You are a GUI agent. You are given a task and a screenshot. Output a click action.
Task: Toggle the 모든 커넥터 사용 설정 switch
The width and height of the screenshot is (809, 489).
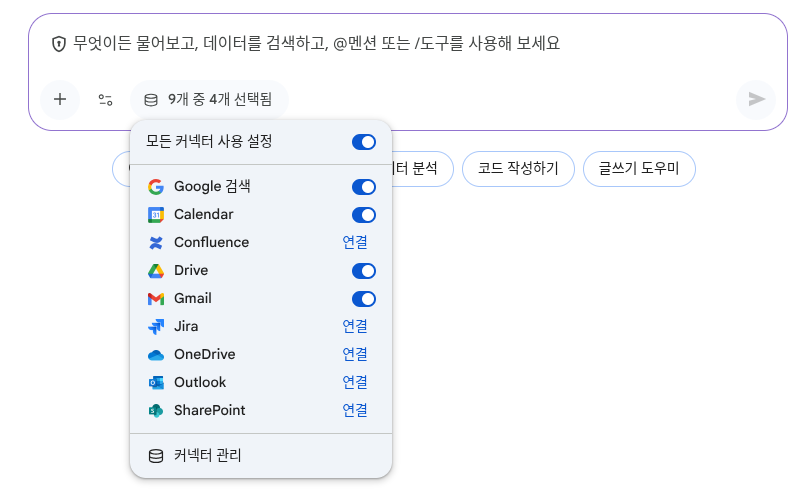click(363, 142)
